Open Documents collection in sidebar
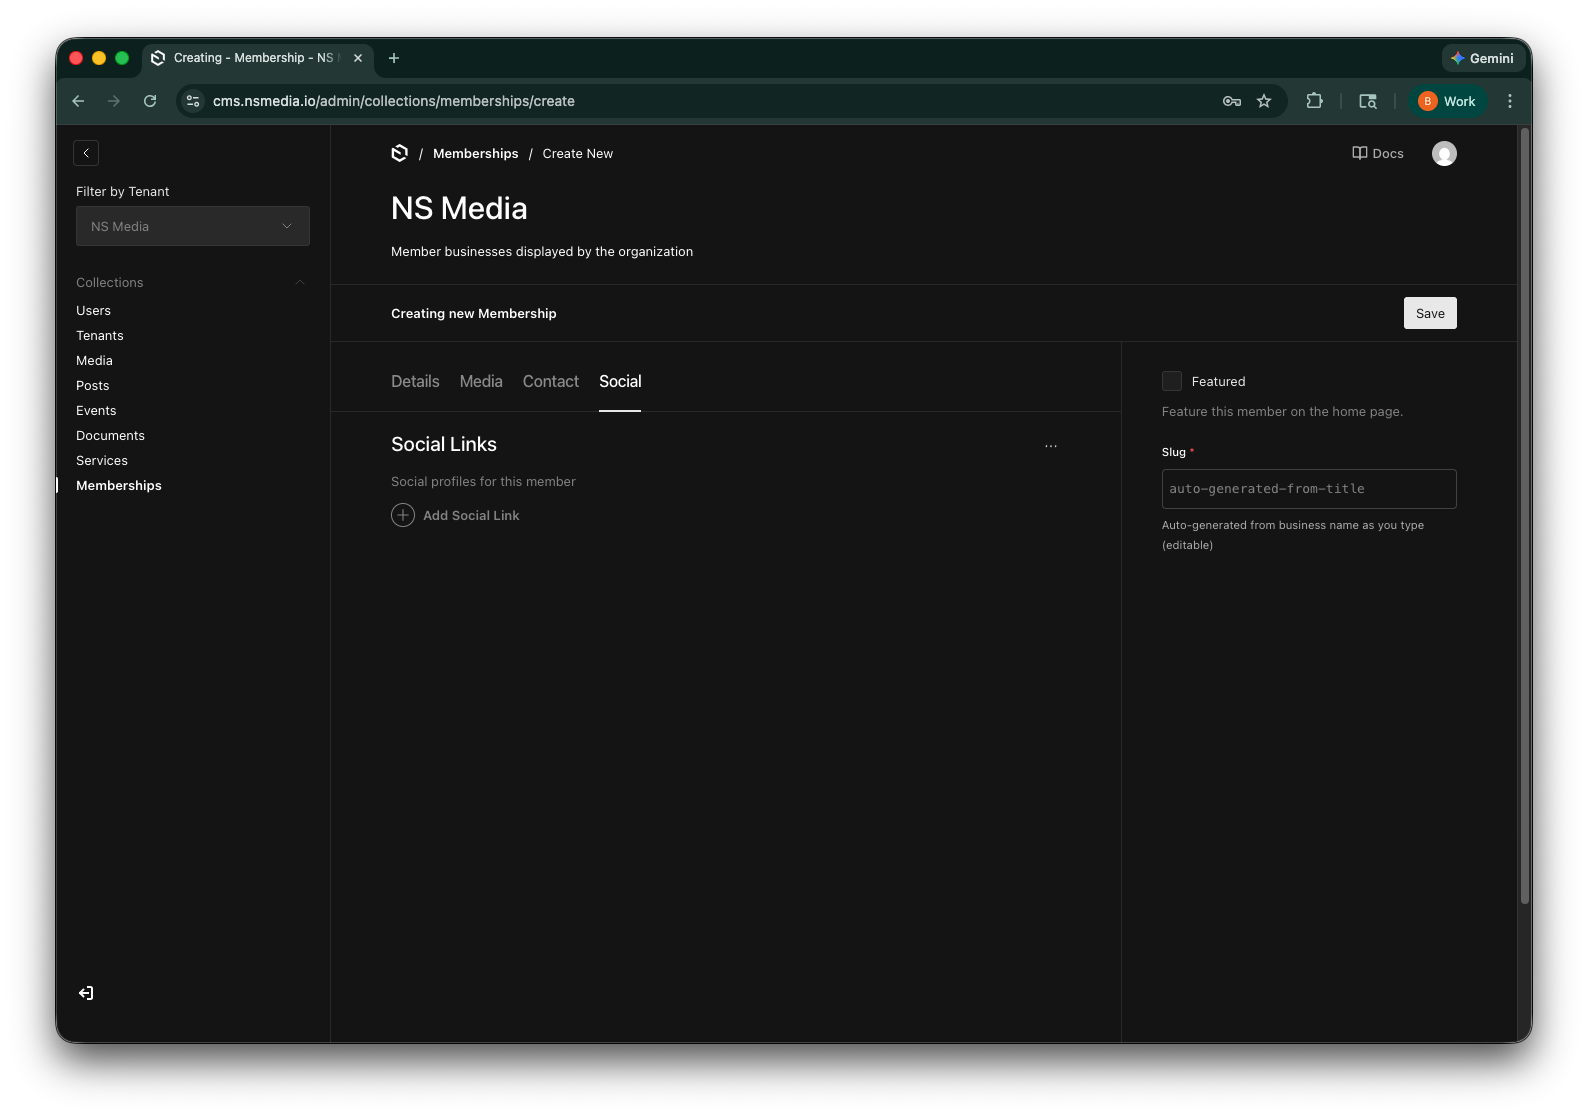 110,436
